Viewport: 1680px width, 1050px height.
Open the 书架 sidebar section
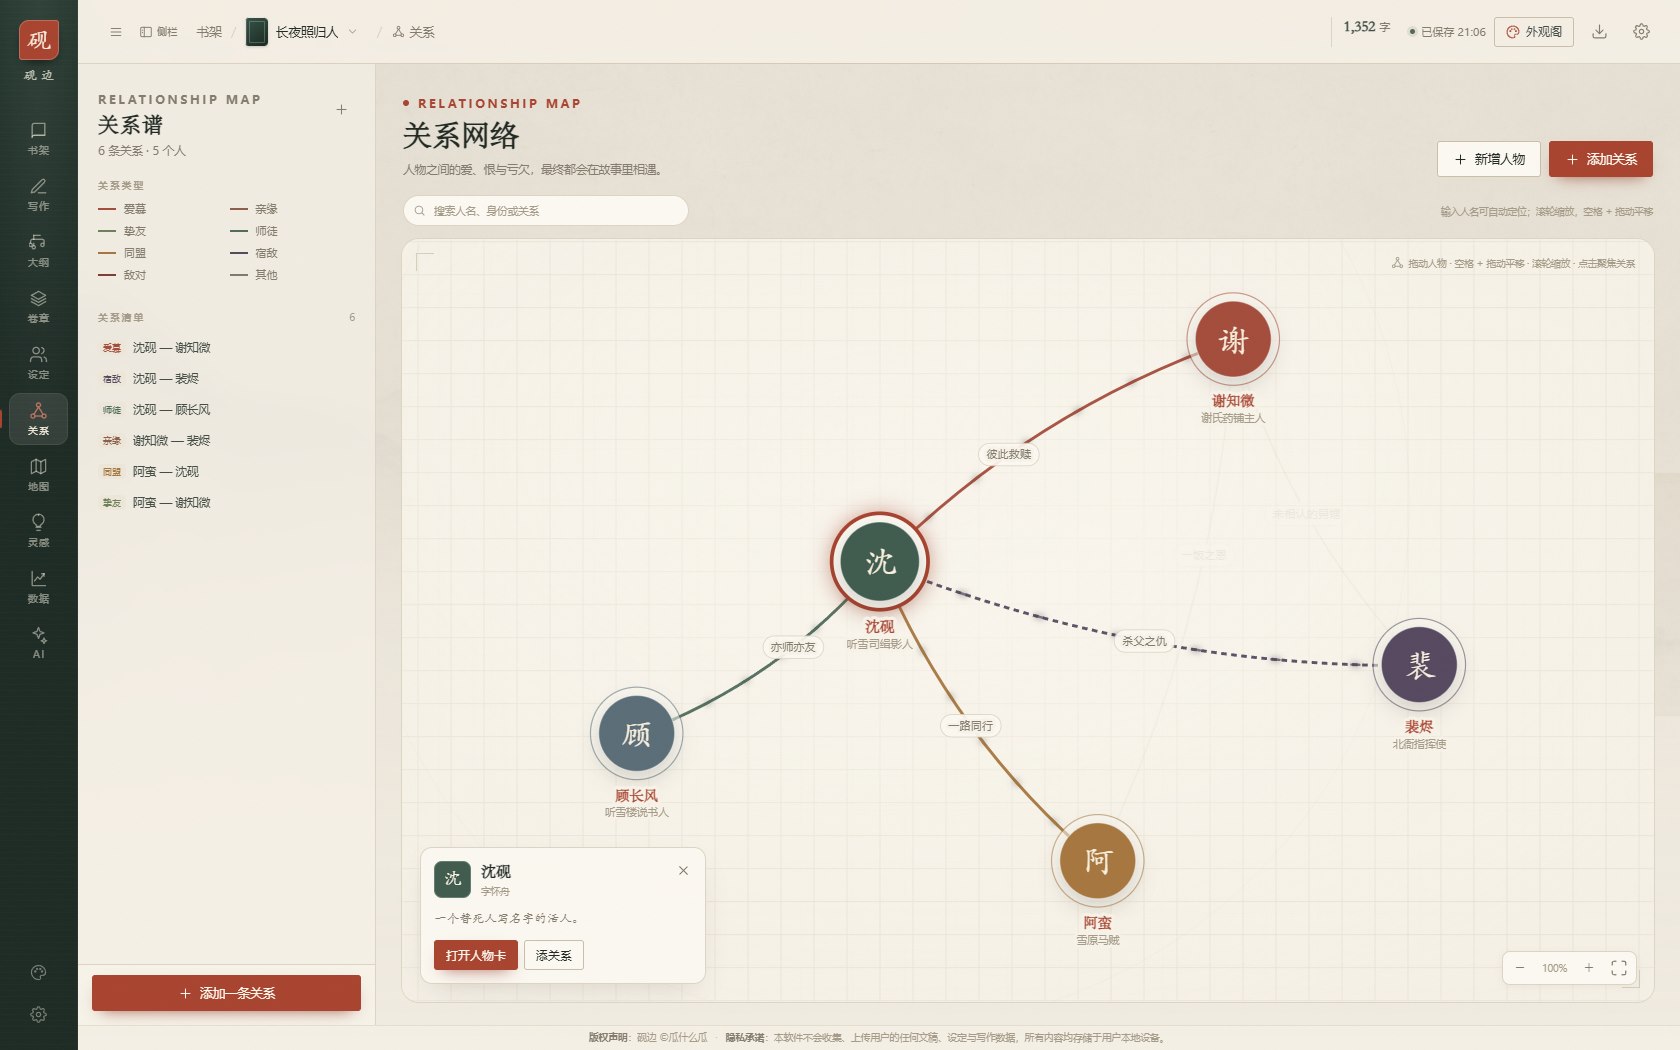coord(38,138)
